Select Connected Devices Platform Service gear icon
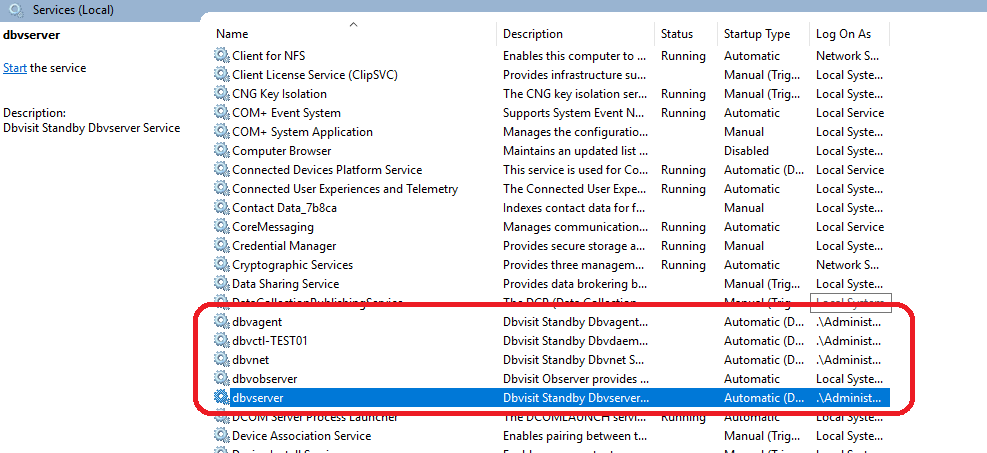 click(x=222, y=169)
